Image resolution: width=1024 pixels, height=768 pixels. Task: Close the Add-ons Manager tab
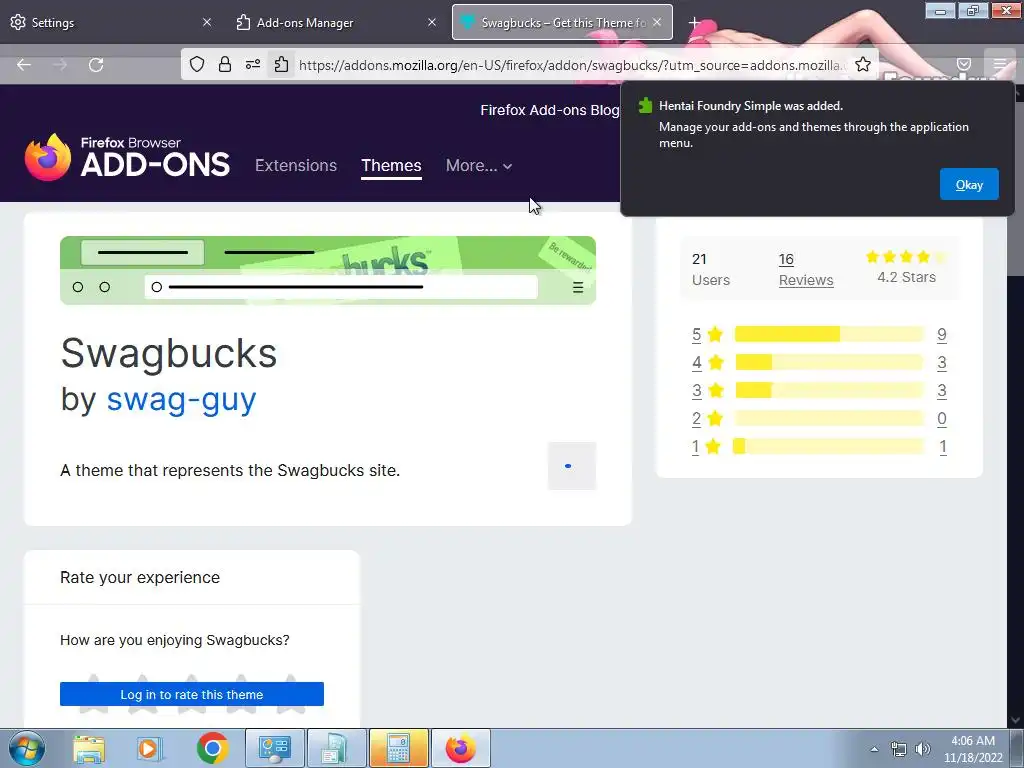point(432,22)
